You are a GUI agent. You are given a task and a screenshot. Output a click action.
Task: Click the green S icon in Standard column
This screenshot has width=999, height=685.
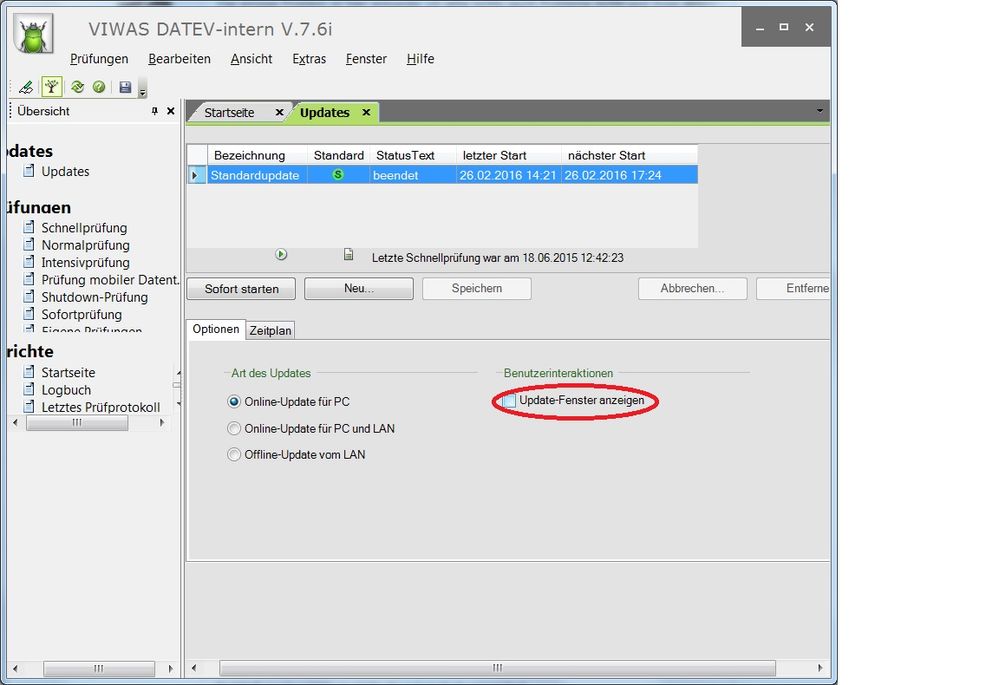point(338,175)
